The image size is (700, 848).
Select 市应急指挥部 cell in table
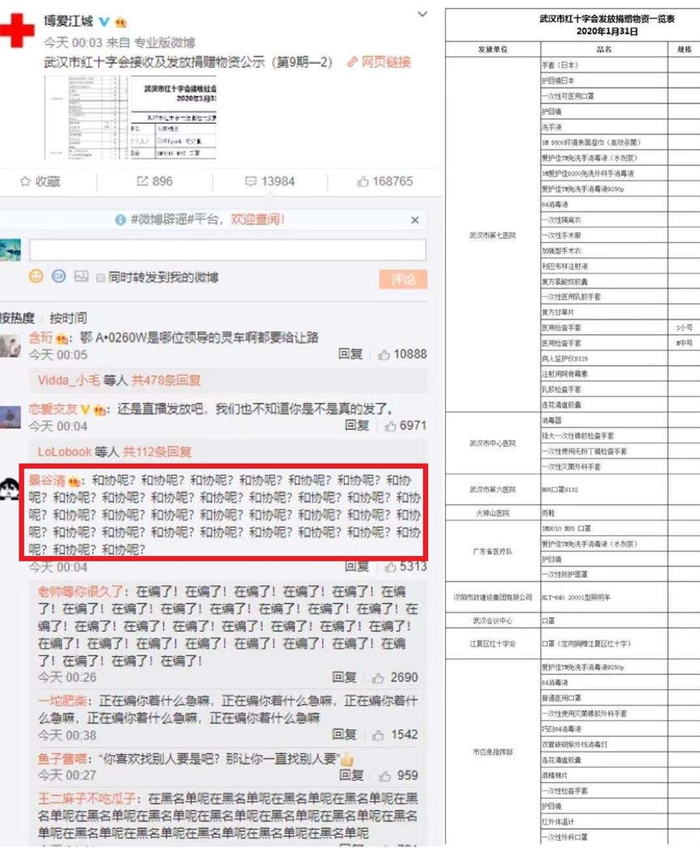pyautogui.click(x=493, y=752)
